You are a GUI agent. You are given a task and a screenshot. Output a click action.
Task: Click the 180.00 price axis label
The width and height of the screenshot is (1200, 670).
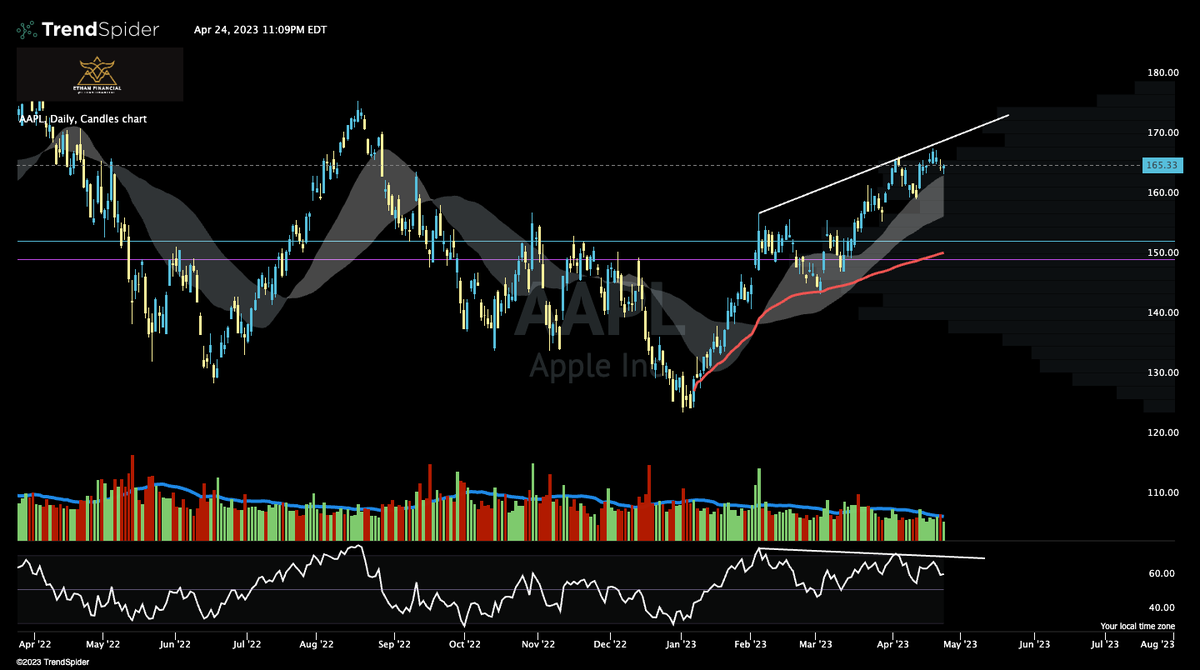1163,73
